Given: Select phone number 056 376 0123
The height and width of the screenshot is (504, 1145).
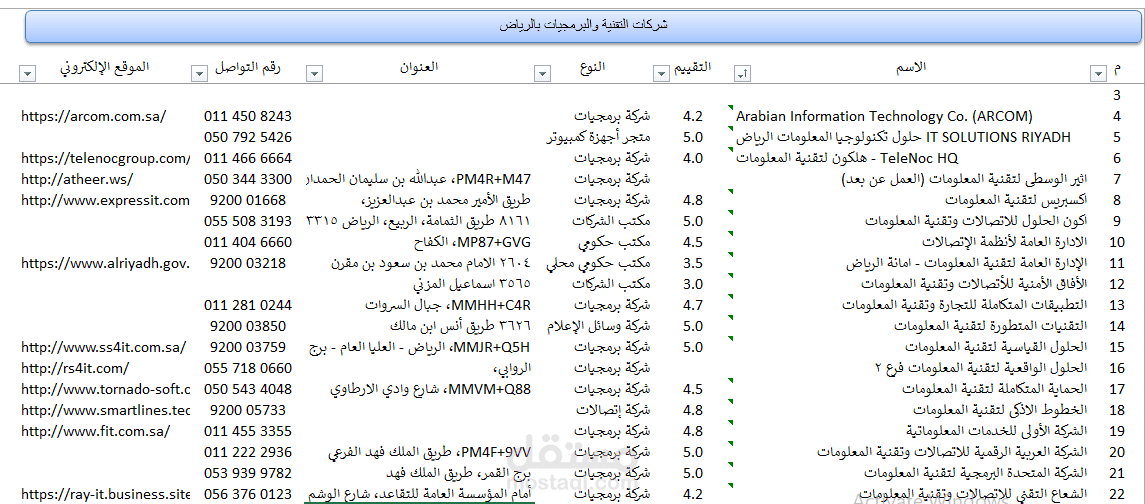Looking at the screenshot, I should point(248,495).
